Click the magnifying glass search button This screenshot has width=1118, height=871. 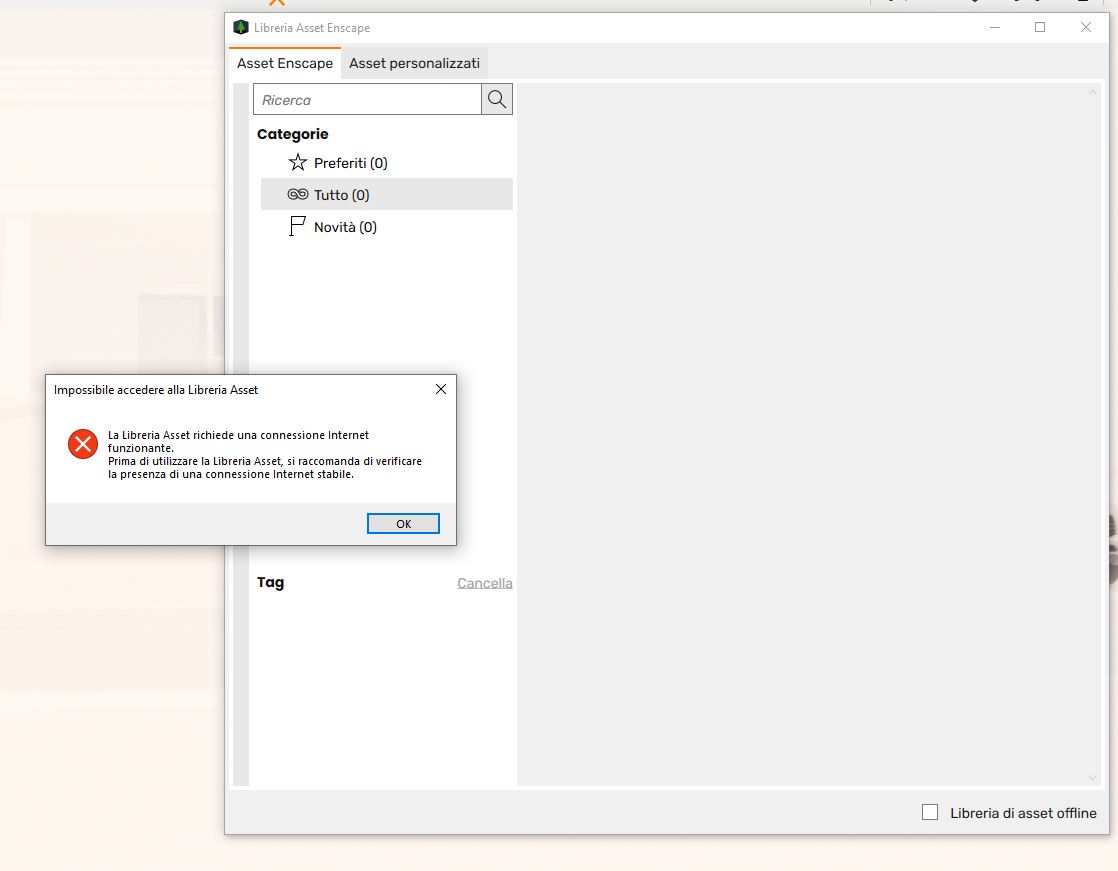[x=497, y=100]
